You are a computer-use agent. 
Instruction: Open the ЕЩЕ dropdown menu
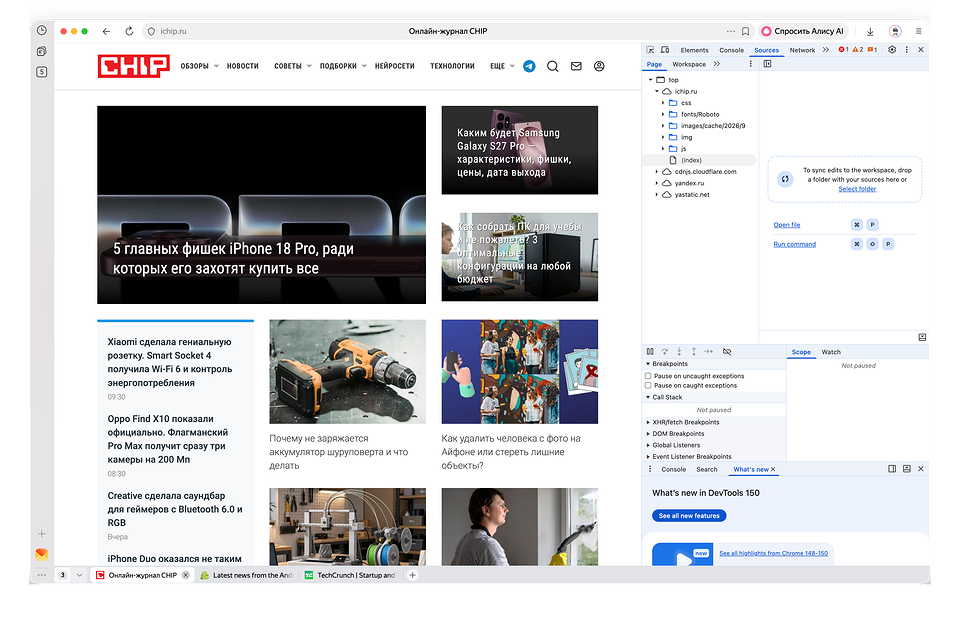pyautogui.click(x=502, y=66)
